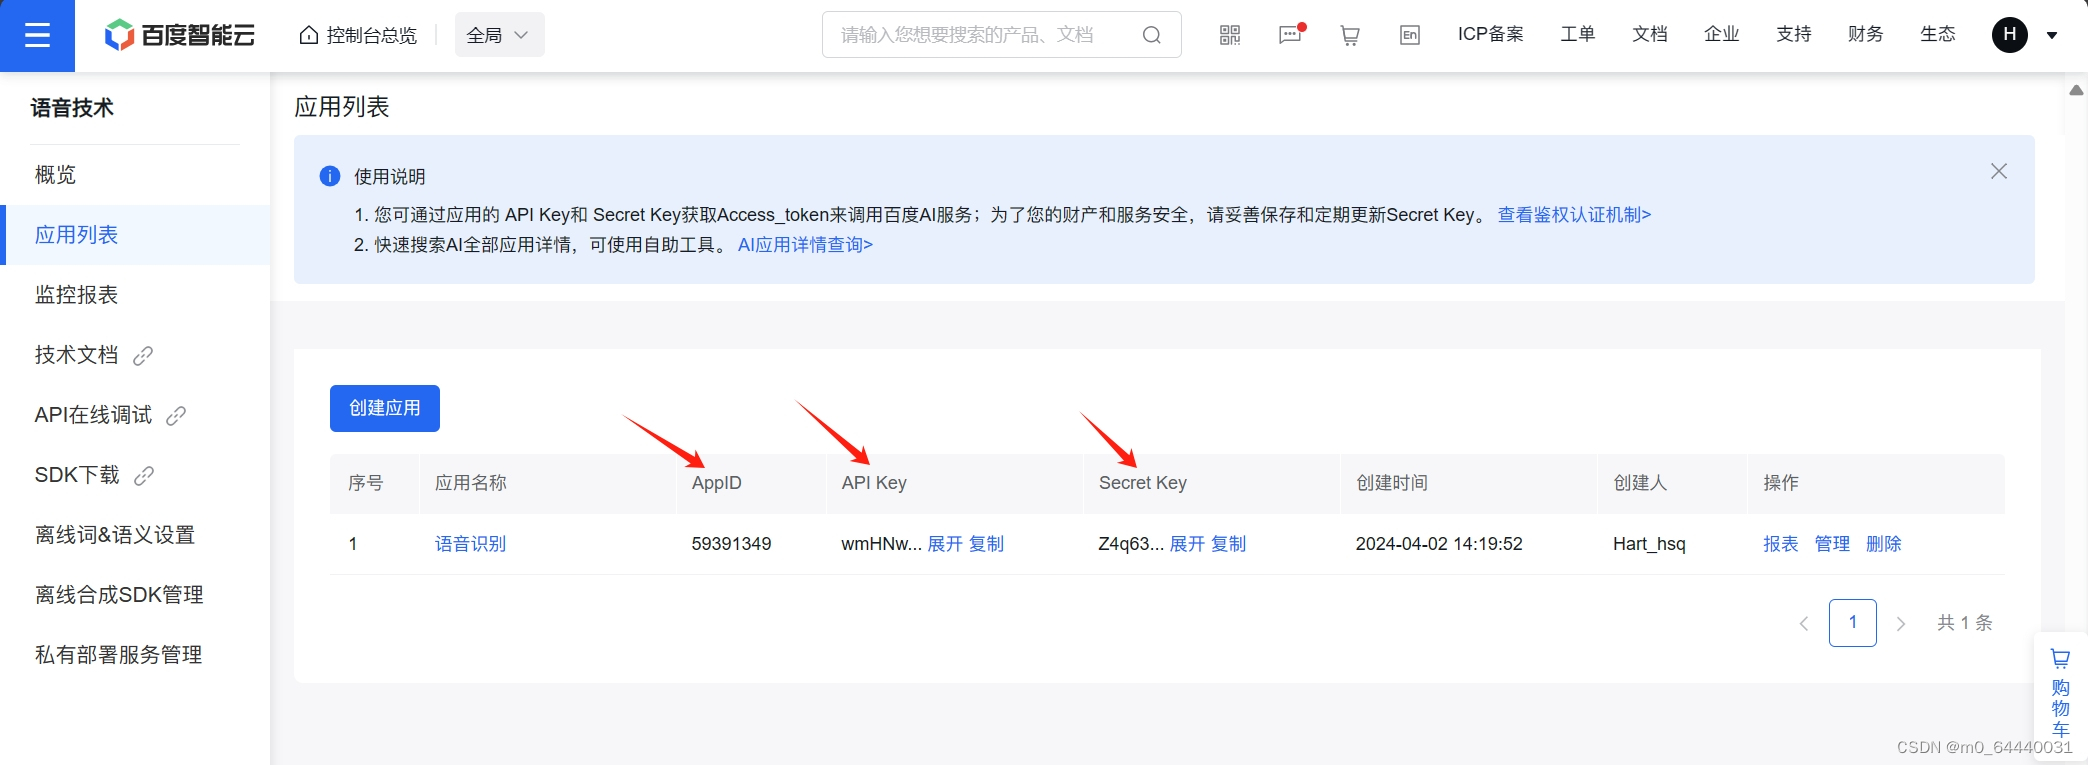Click the creation time 2024-04-02 14:19:52
Image resolution: width=2088 pixels, height=765 pixels.
click(x=1439, y=544)
